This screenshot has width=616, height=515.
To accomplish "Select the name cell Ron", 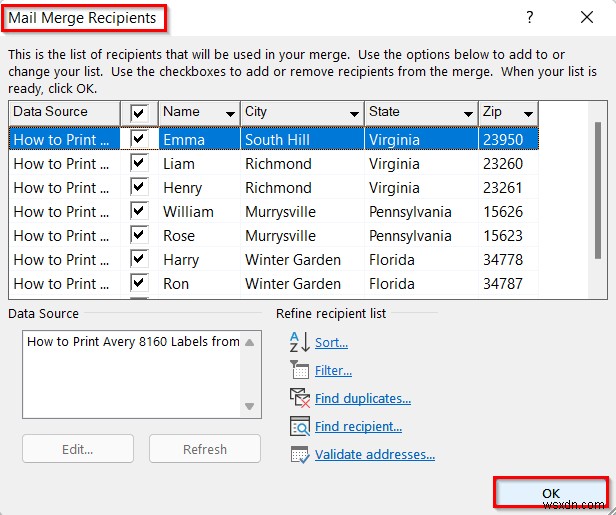I will [x=200, y=283].
